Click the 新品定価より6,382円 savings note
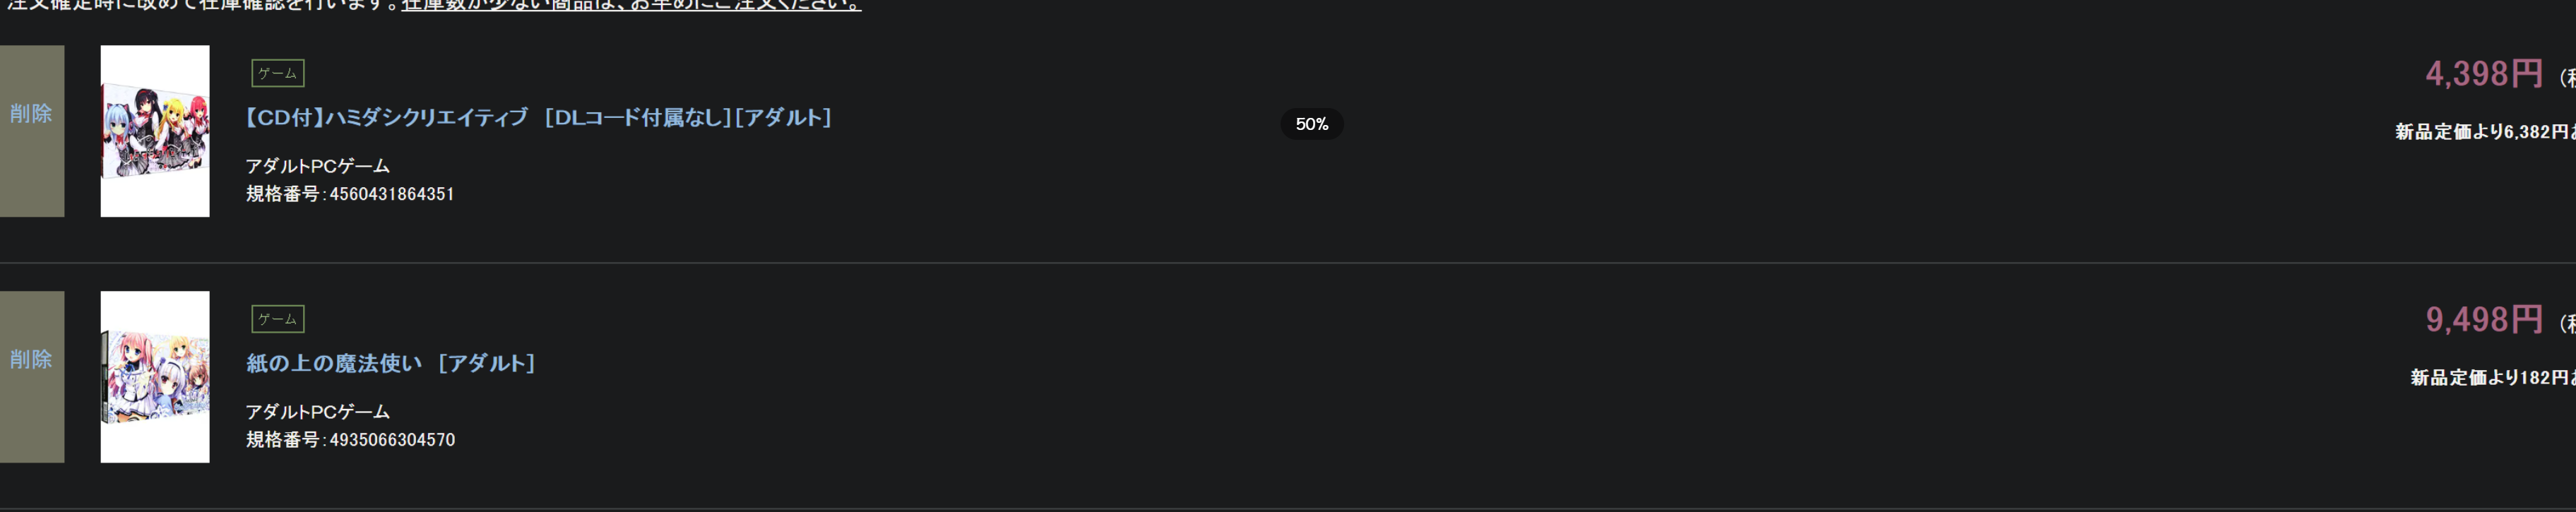 (2484, 132)
